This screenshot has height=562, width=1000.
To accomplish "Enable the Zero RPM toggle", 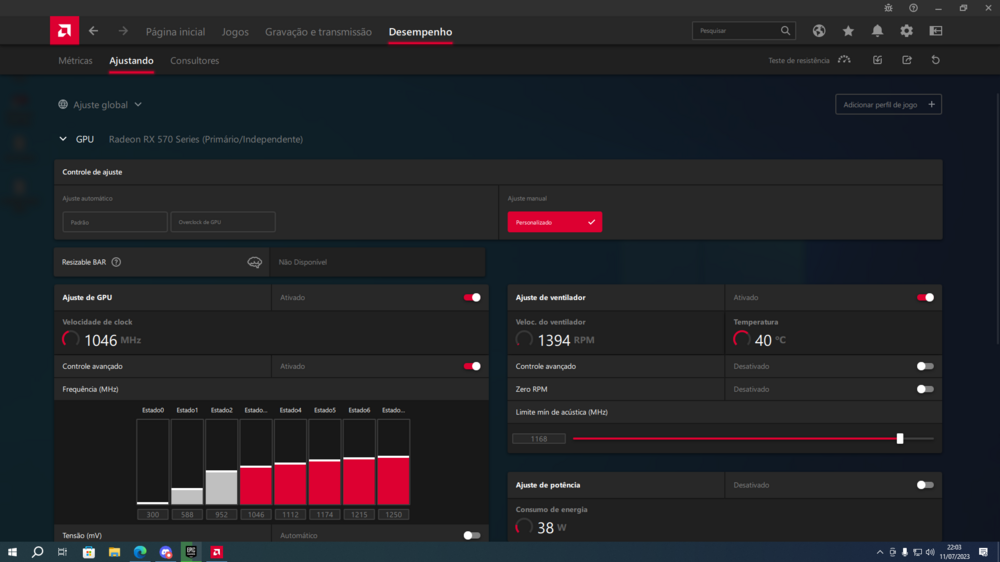I will 925,389.
